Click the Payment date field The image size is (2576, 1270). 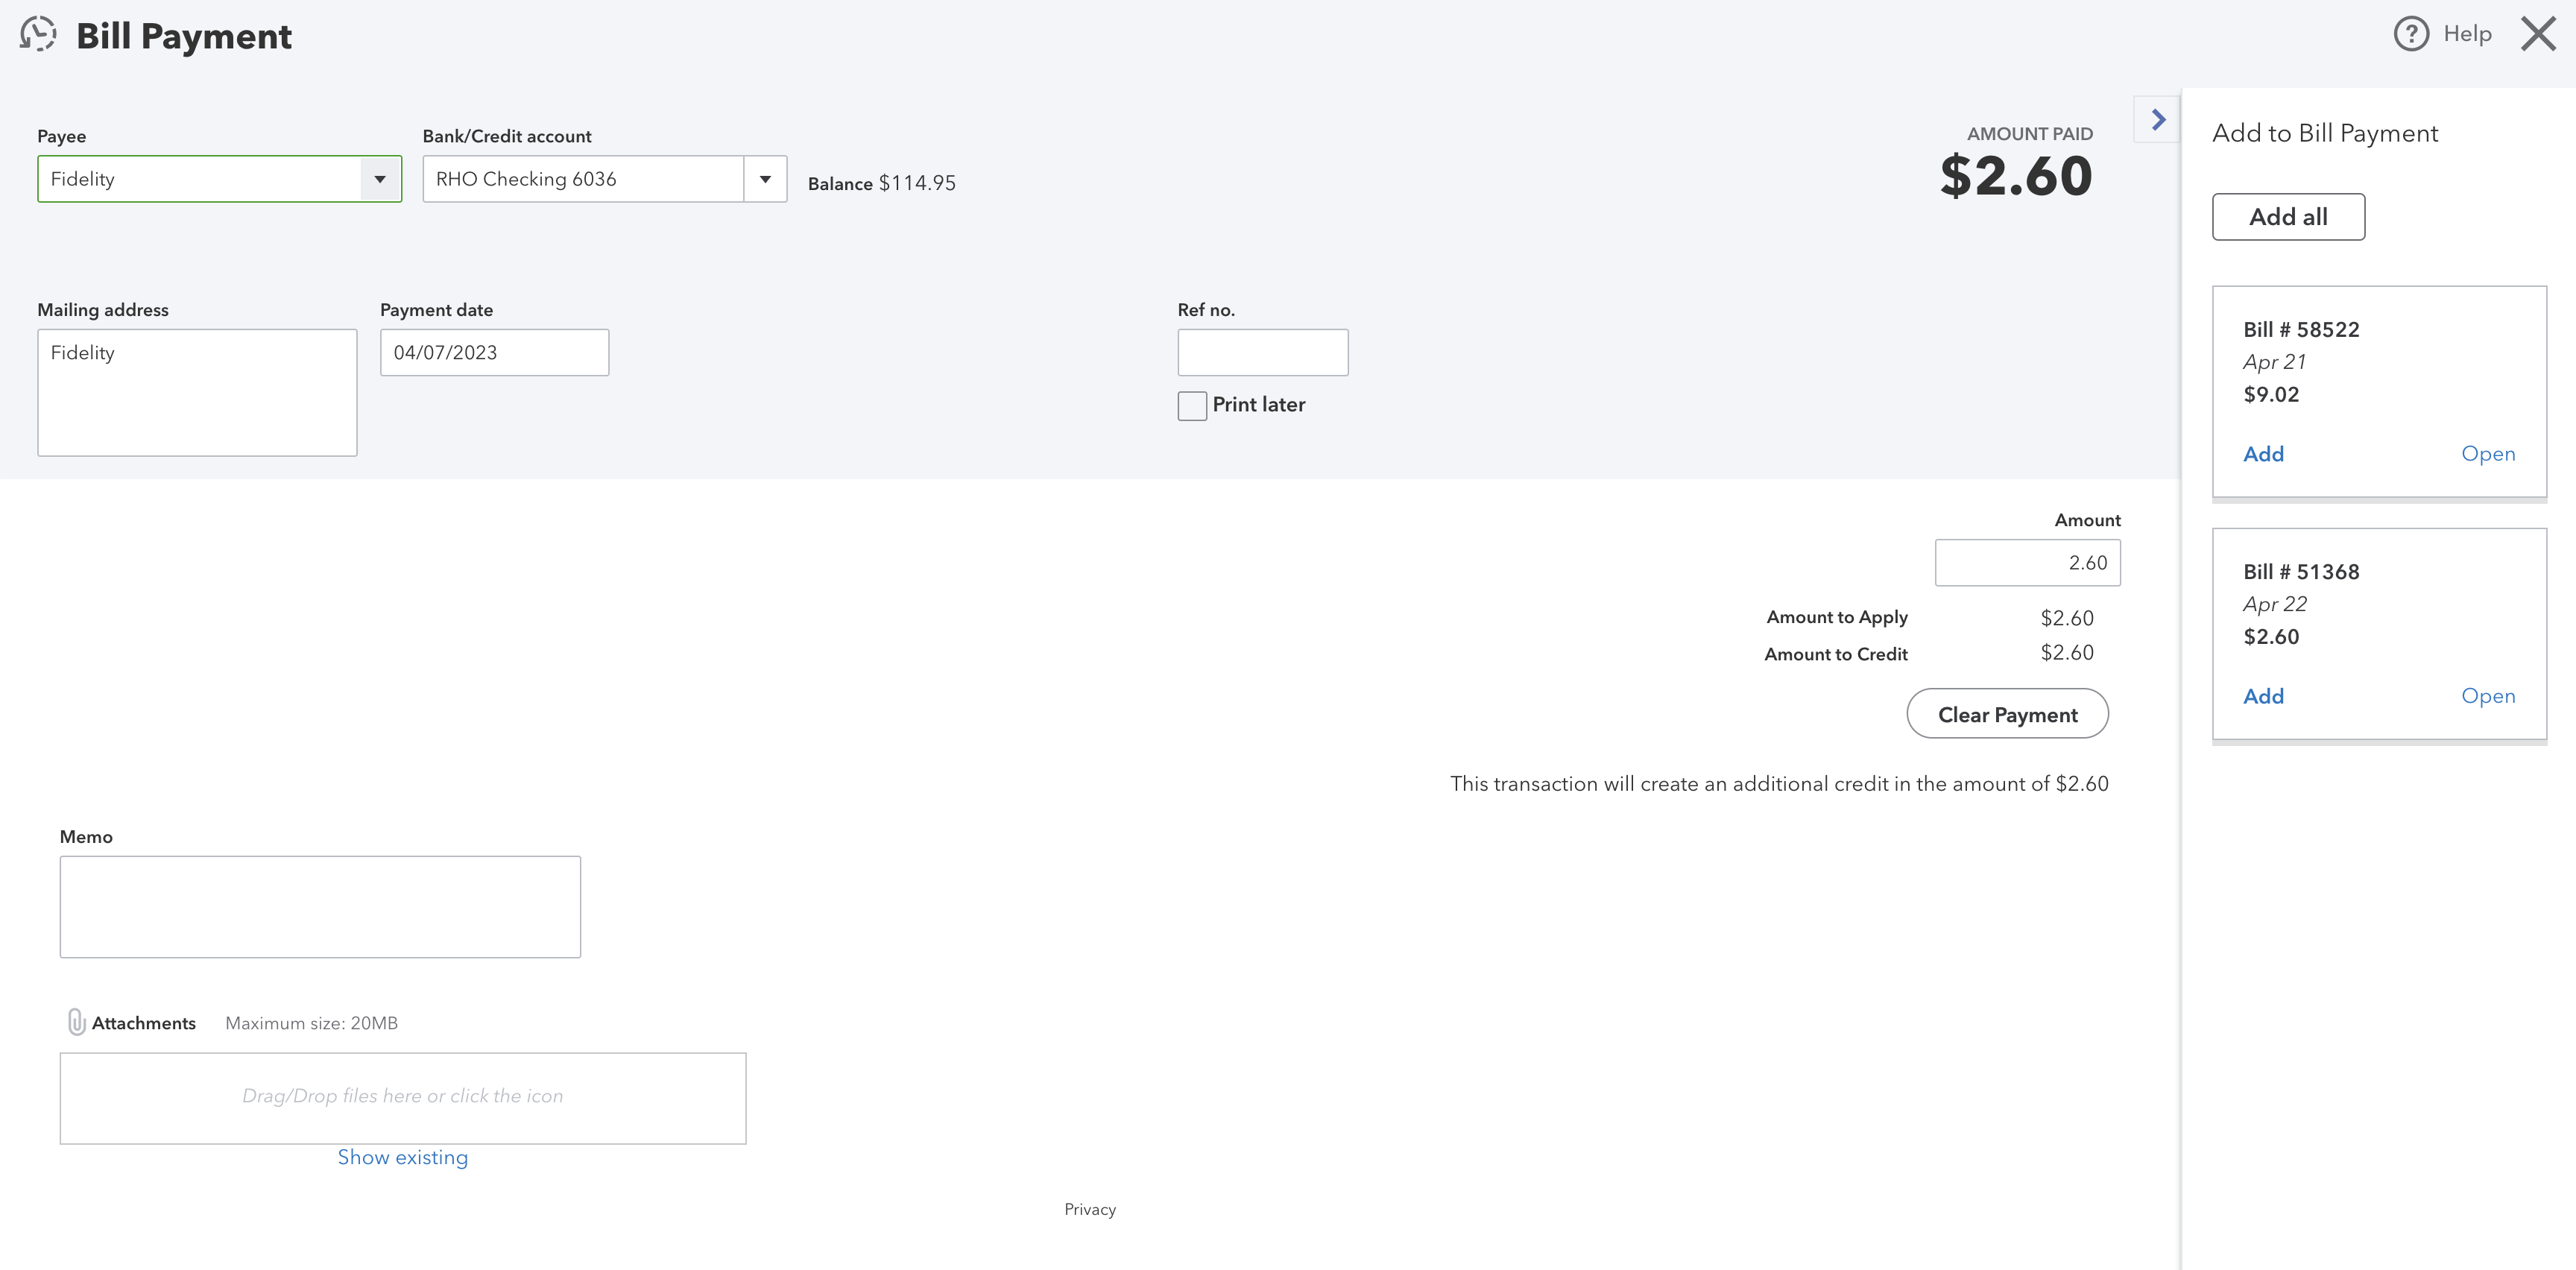point(494,353)
